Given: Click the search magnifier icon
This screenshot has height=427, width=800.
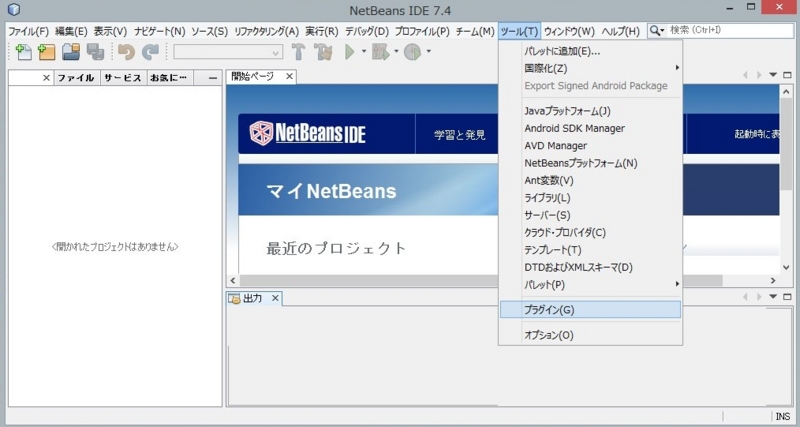Looking at the screenshot, I should tap(655, 31).
